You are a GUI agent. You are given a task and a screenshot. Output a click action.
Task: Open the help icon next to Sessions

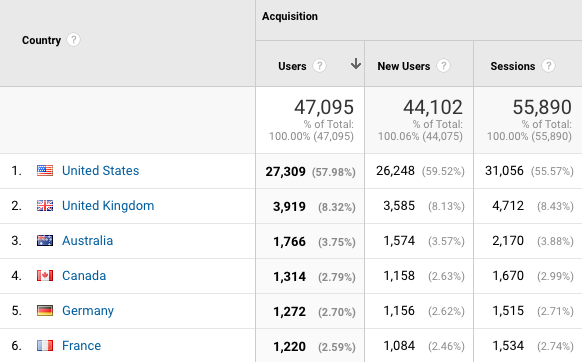tap(548, 66)
